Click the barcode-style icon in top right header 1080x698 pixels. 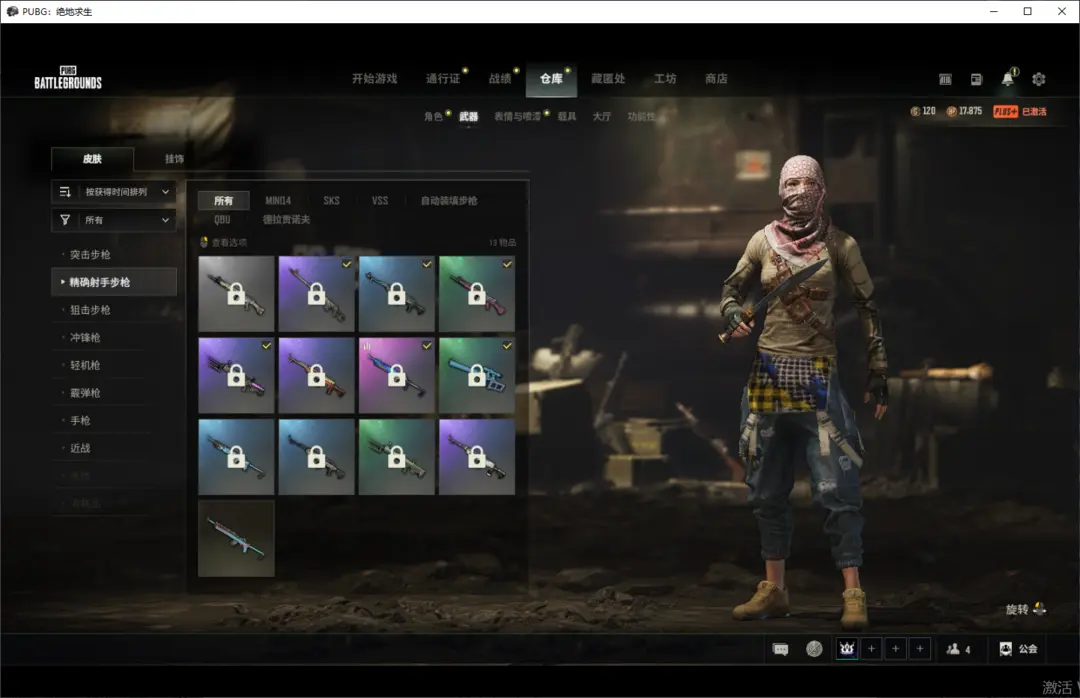click(x=945, y=79)
